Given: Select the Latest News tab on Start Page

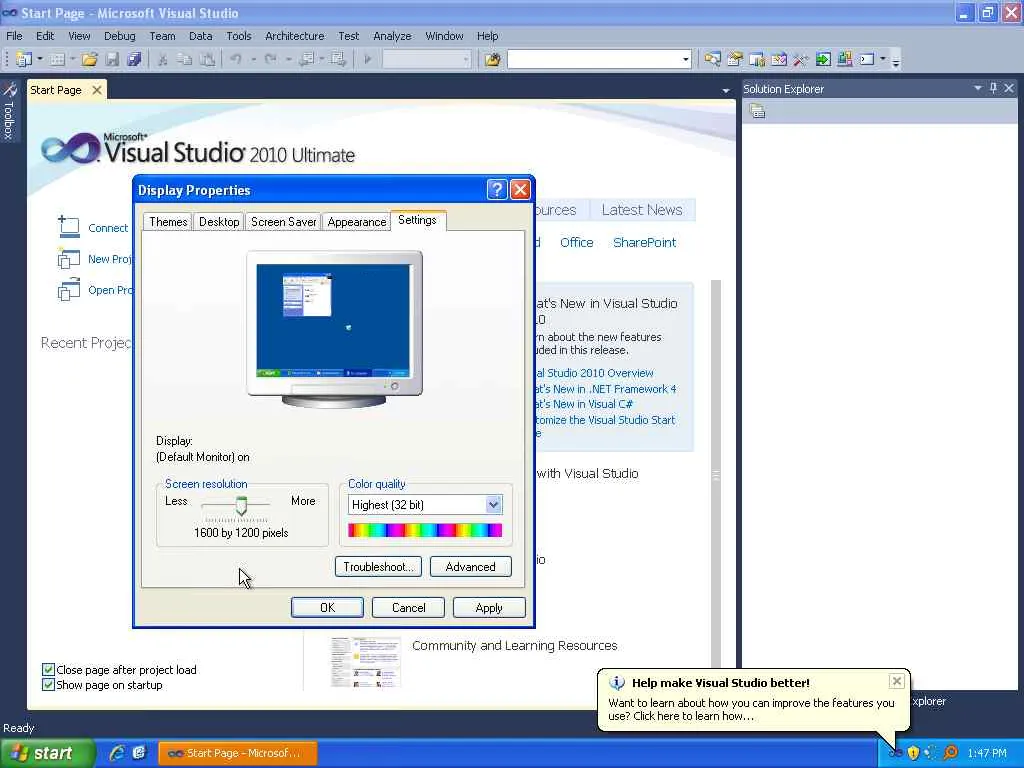Looking at the screenshot, I should (642, 210).
